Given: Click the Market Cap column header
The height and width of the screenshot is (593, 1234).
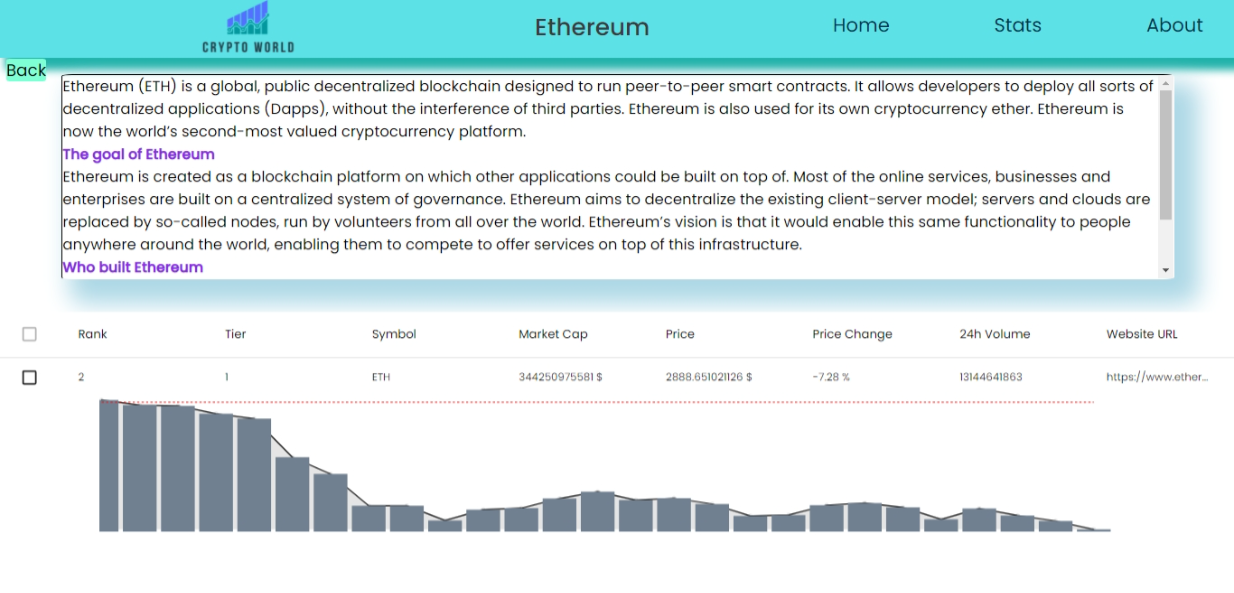Looking at the screenshot, I should click(x=552, y=334).
